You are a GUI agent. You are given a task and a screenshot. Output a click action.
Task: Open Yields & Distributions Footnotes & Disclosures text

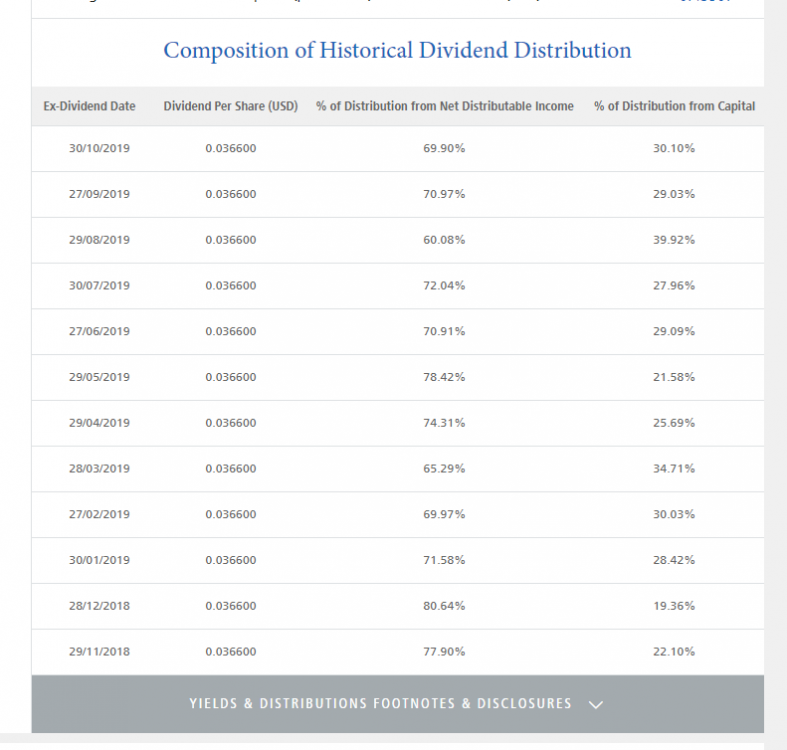point(380,704)
